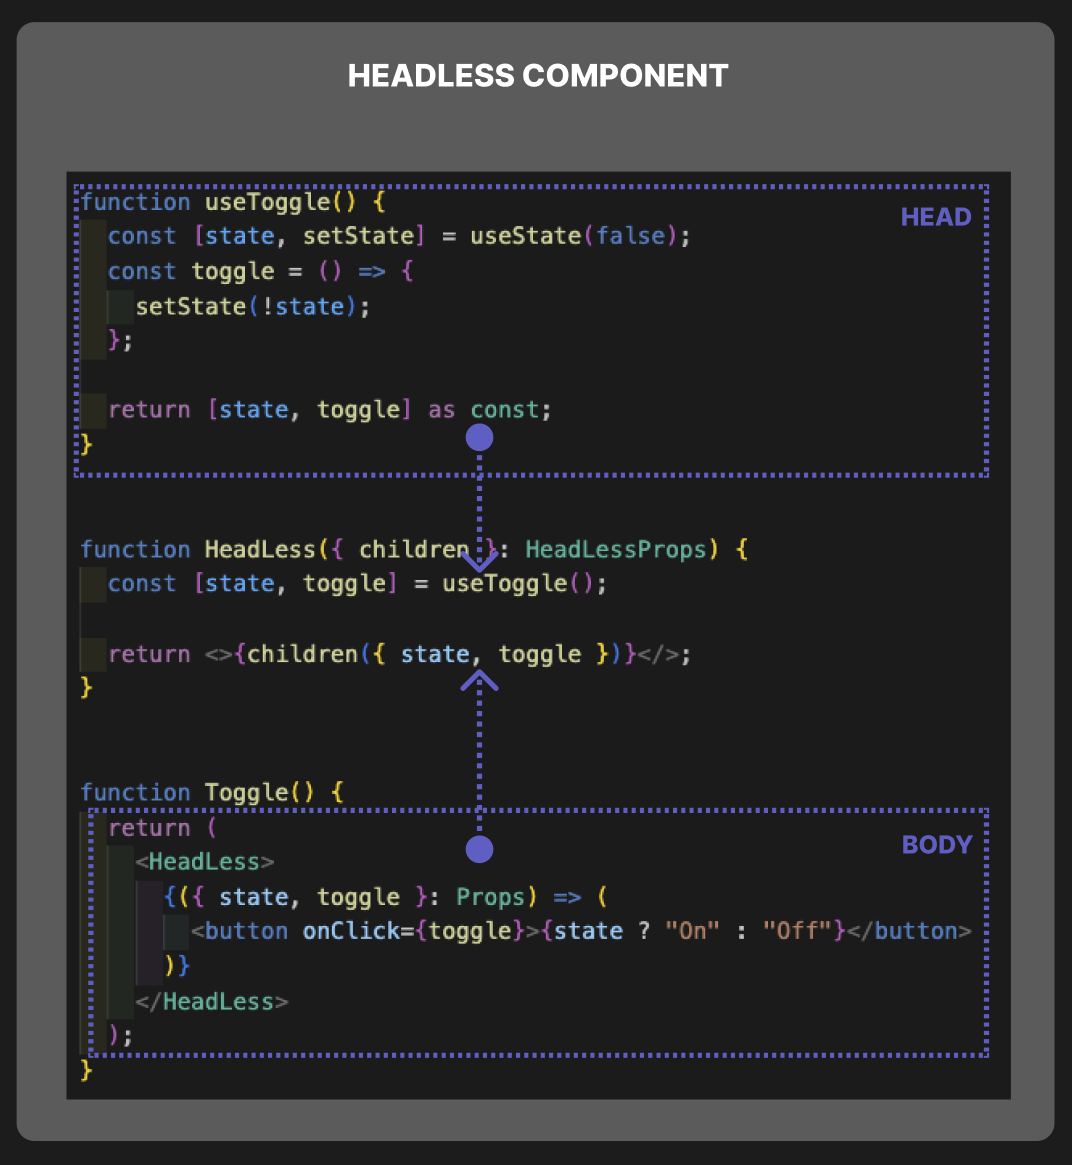Click the "Off" string literal

click(797, 931)
